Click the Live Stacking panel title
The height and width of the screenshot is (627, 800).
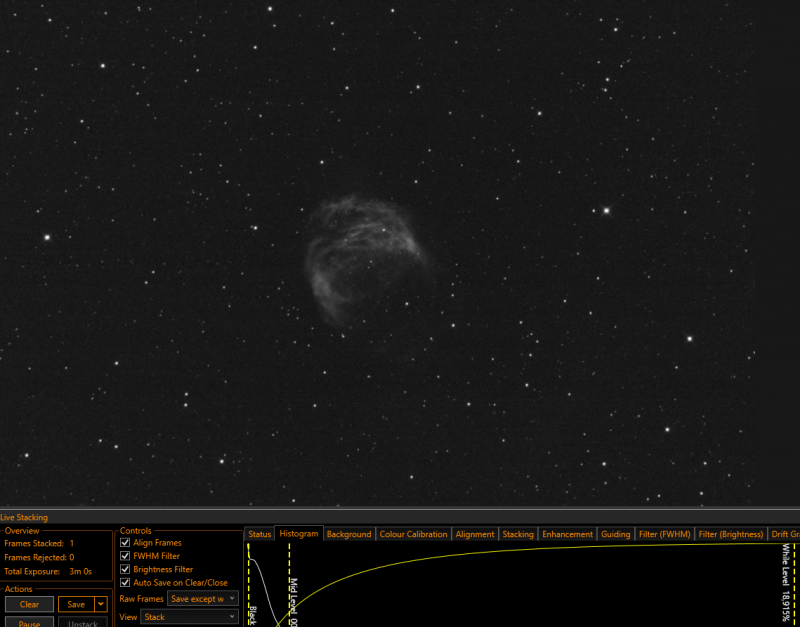[x=24, y=517]
